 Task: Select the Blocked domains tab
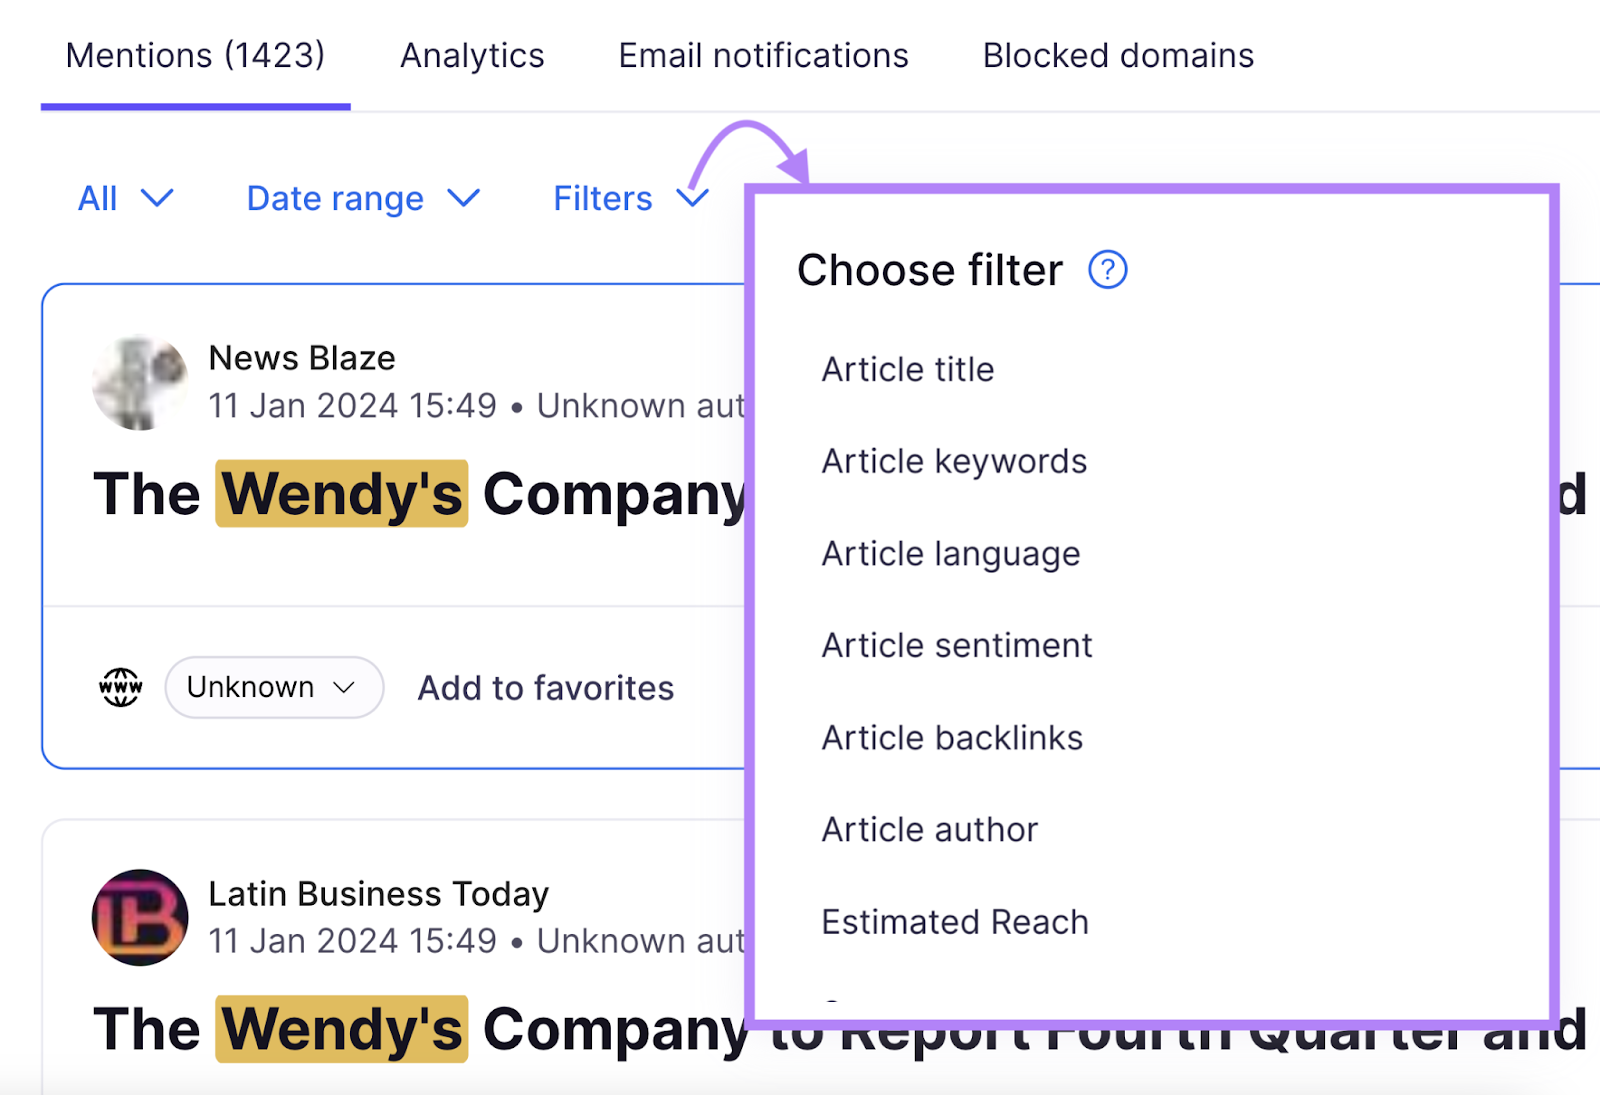[x=1117, y=55]
